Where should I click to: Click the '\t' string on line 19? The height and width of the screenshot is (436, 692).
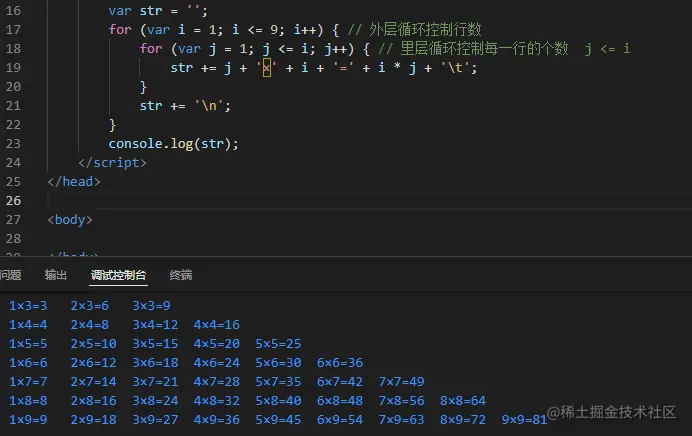455,68
